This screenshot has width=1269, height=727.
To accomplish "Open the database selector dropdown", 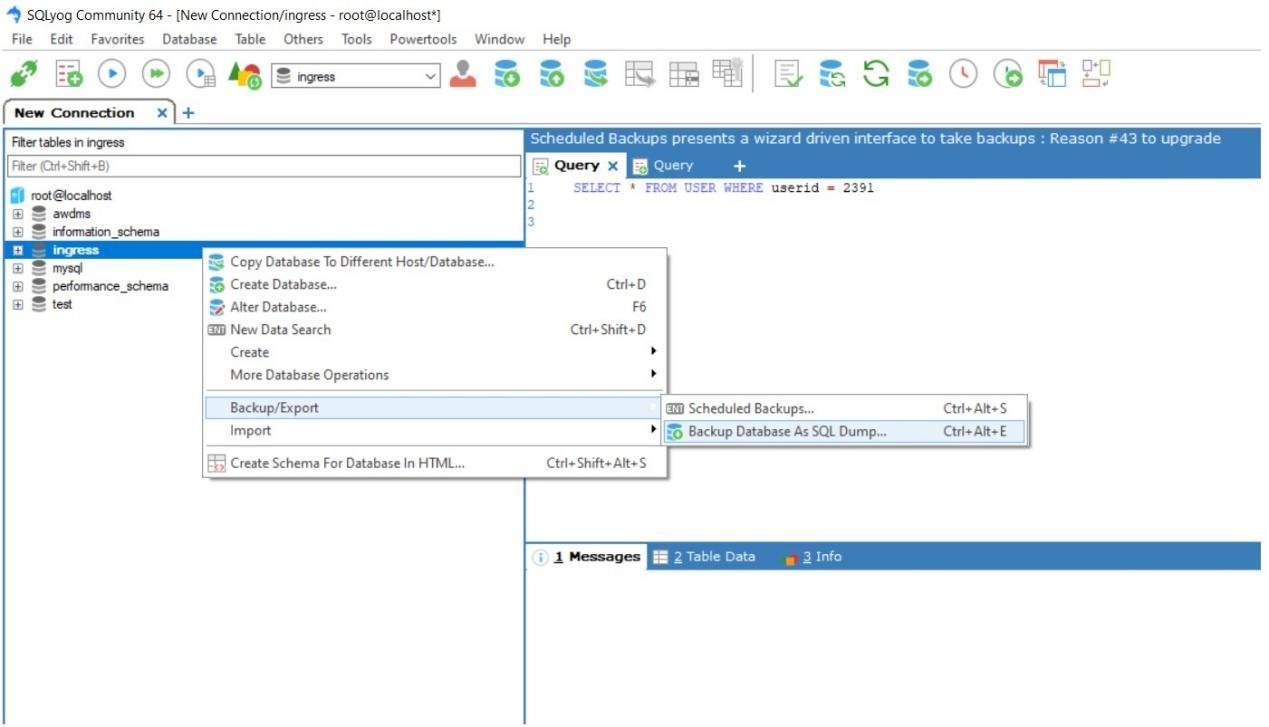I will 429,74.
